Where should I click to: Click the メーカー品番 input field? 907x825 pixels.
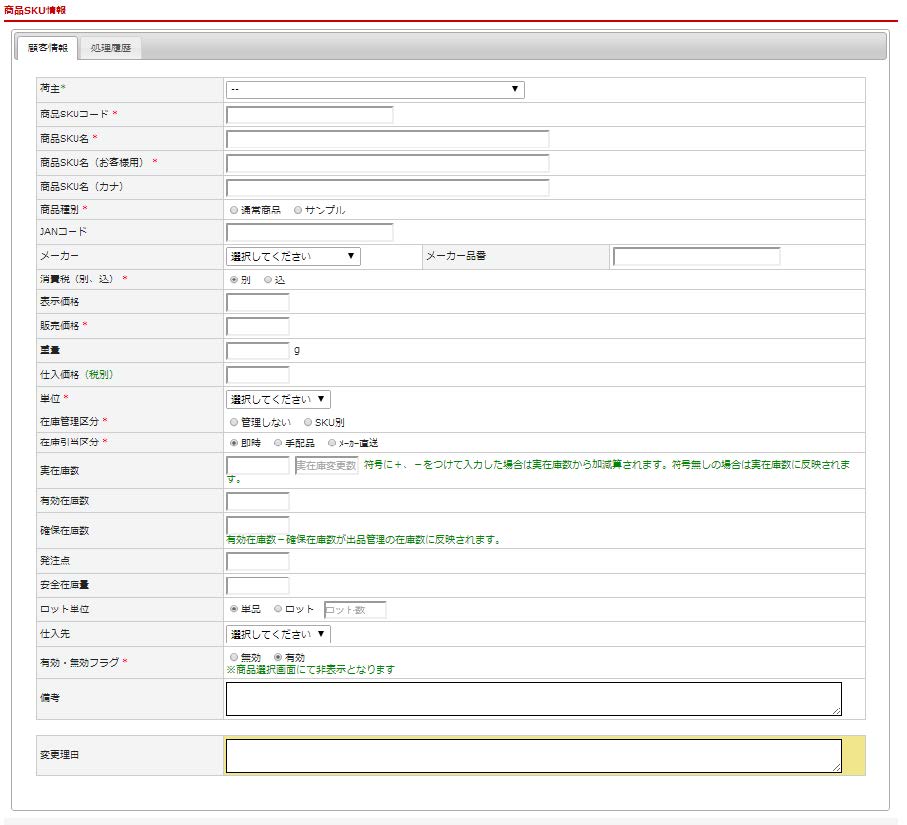pyautogui.click(x=696, y=257)
